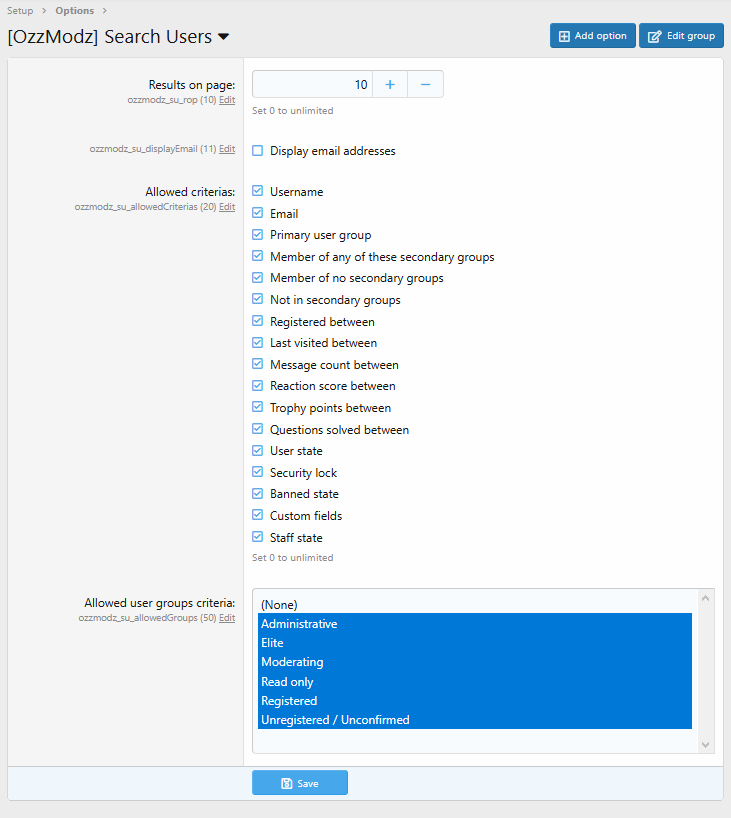
Task: Enable Display email addresses checkbox
Action: tap(257, 151)
